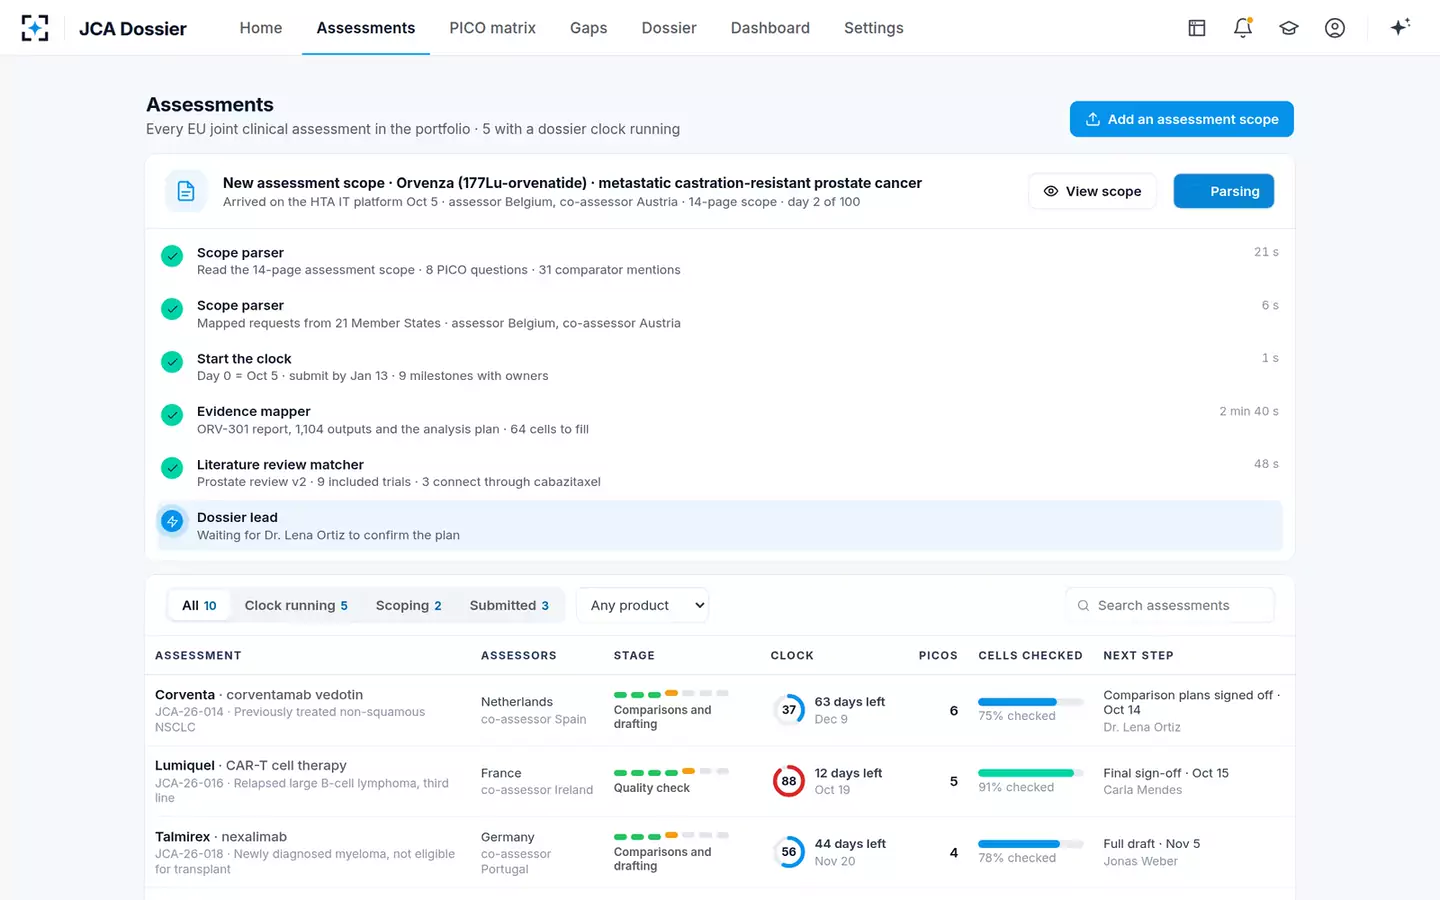Open the Dossier tab

tap(669, 28)
